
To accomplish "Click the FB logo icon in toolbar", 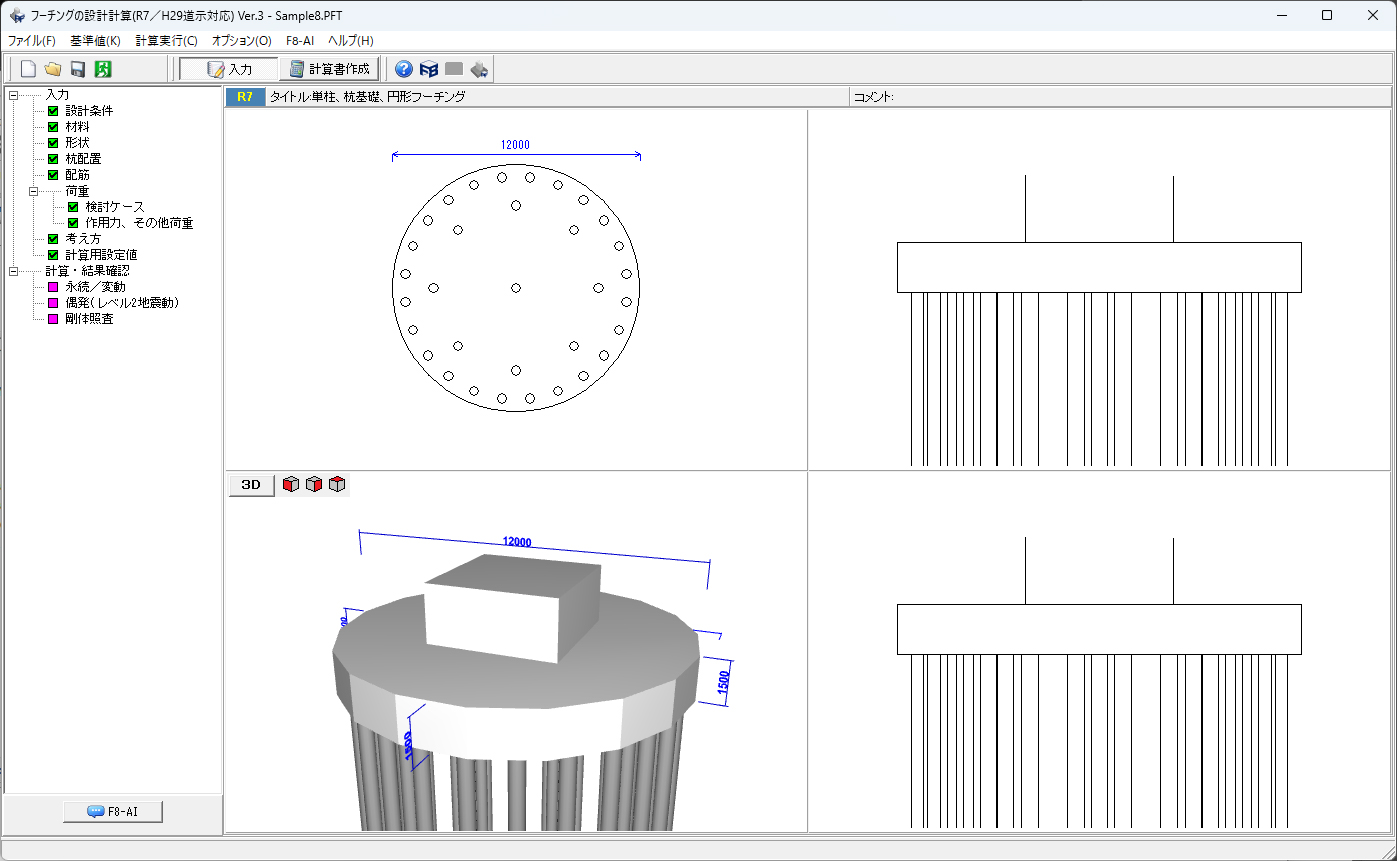I will click(429, 69).
